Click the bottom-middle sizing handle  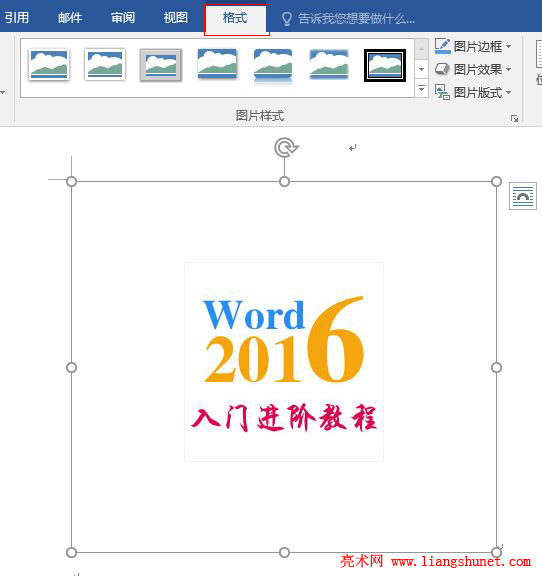[x=284, y=552]
